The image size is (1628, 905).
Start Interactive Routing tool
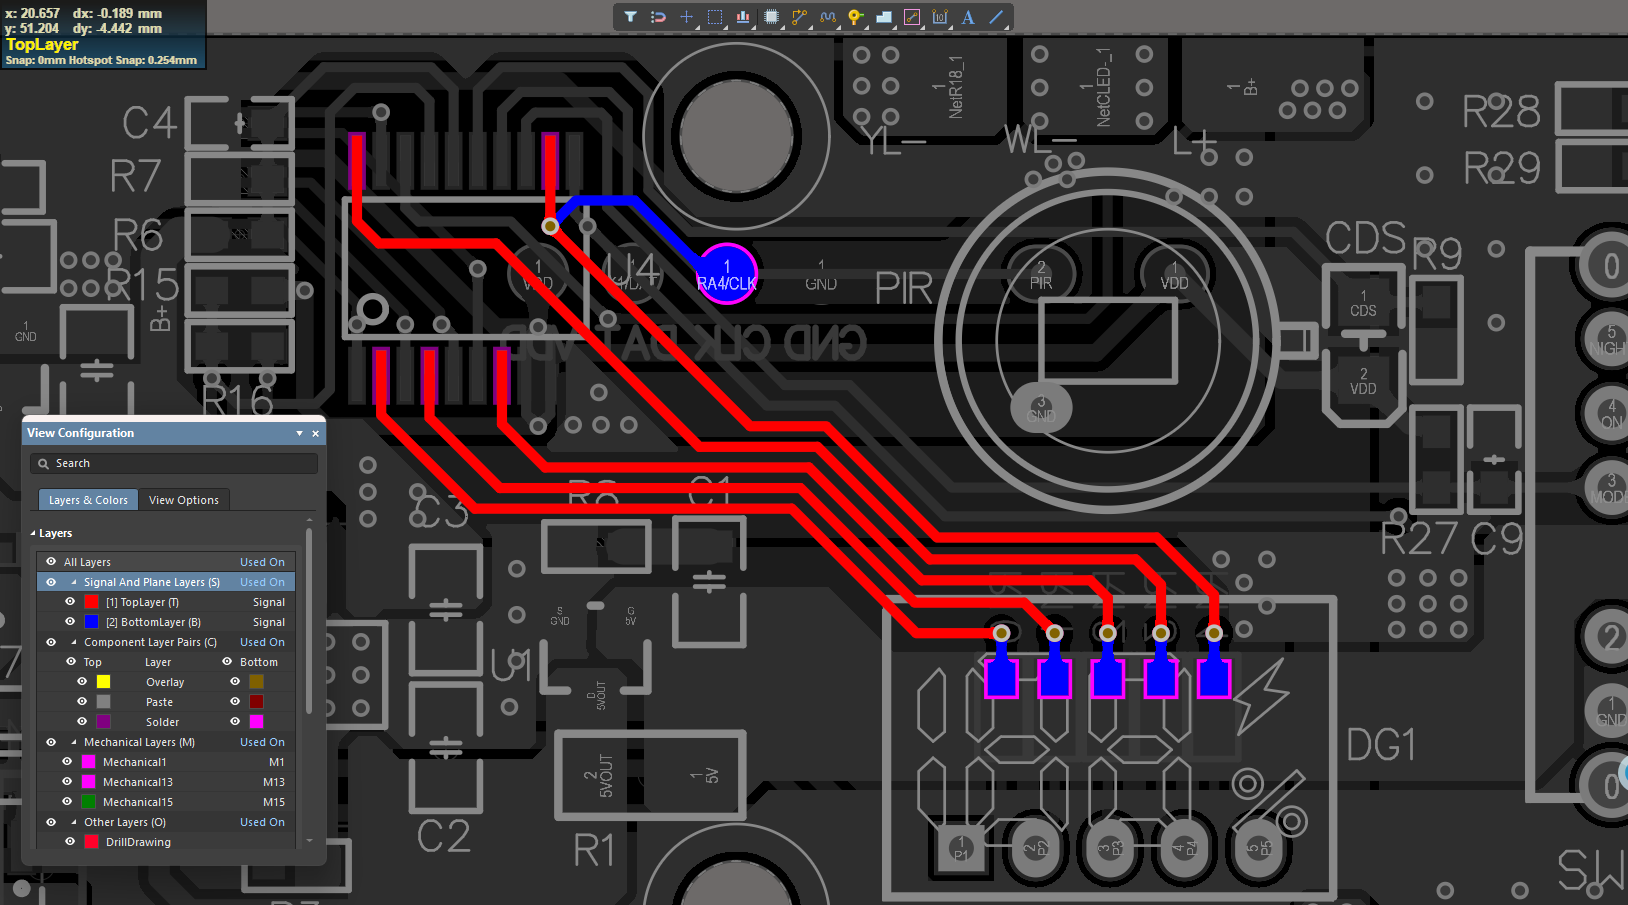pyautogui.click(x=799, y=17)
